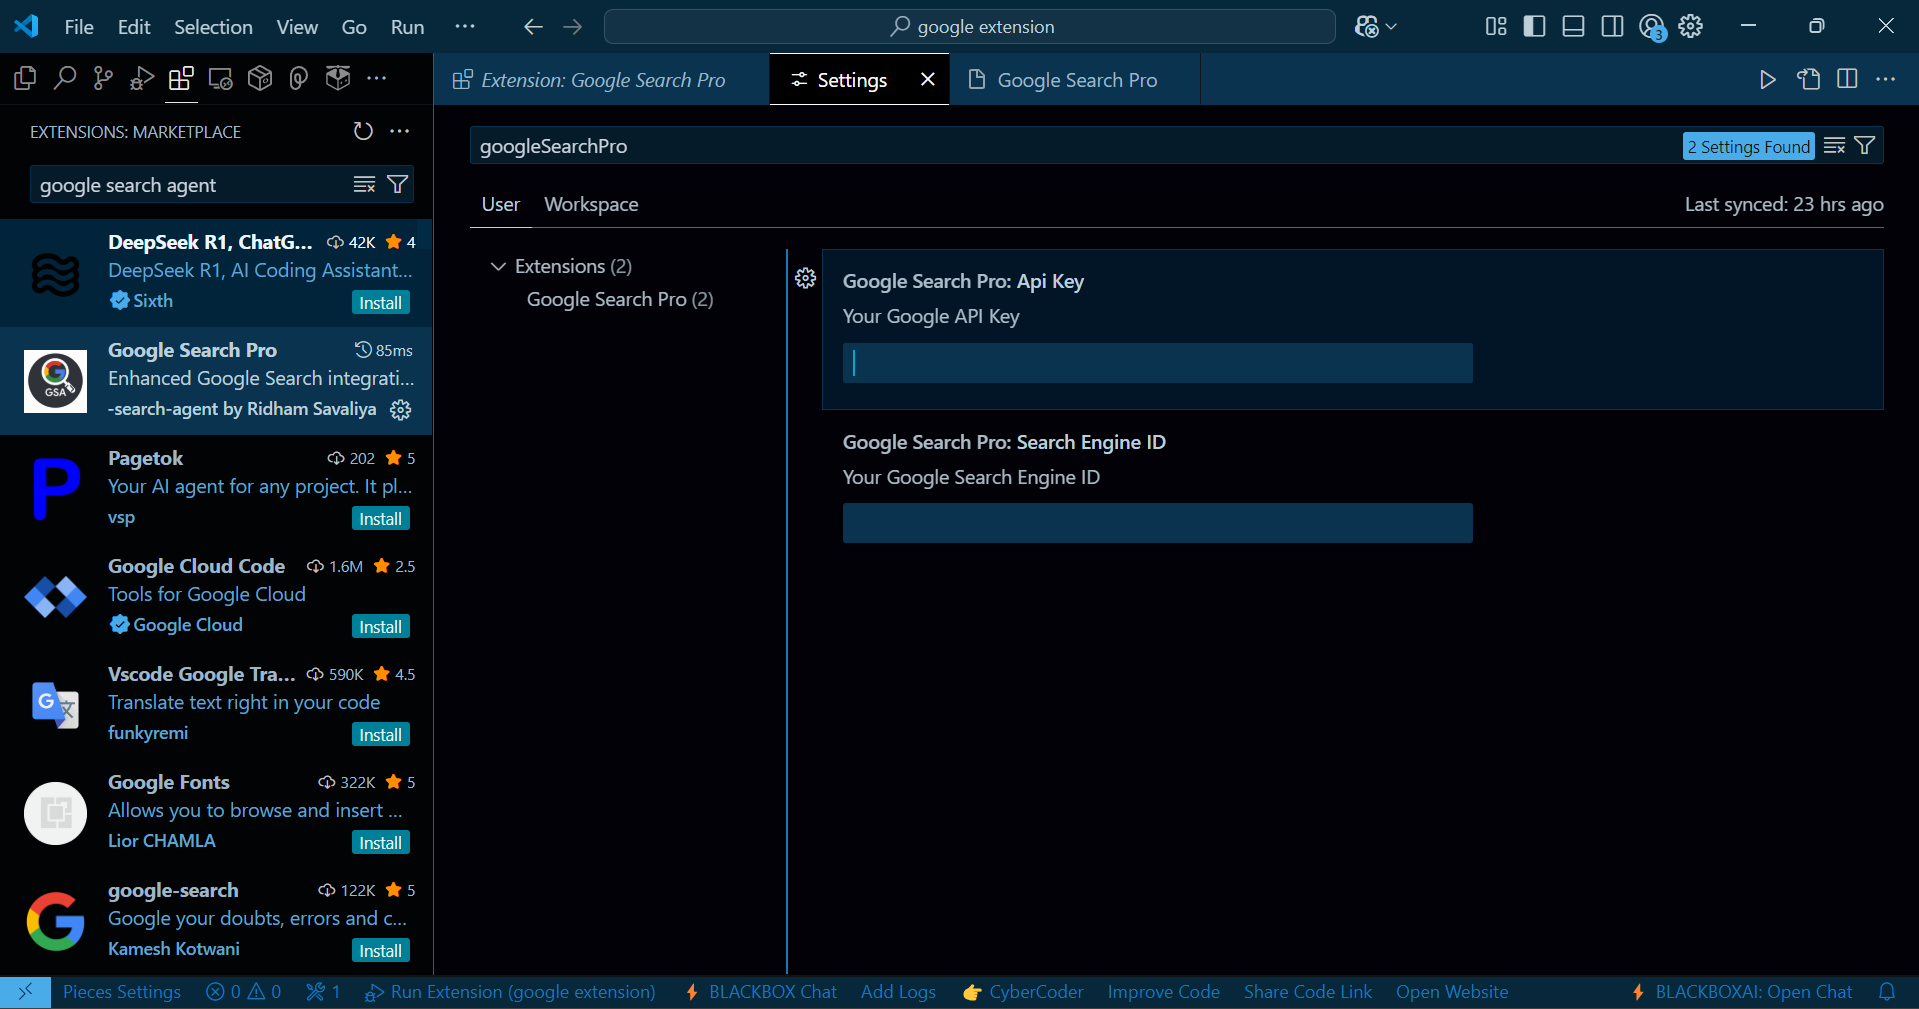The width and height of the screenshot is (1919, 1009).
Task: Clear the extensions search results
Action: [364, 184]
